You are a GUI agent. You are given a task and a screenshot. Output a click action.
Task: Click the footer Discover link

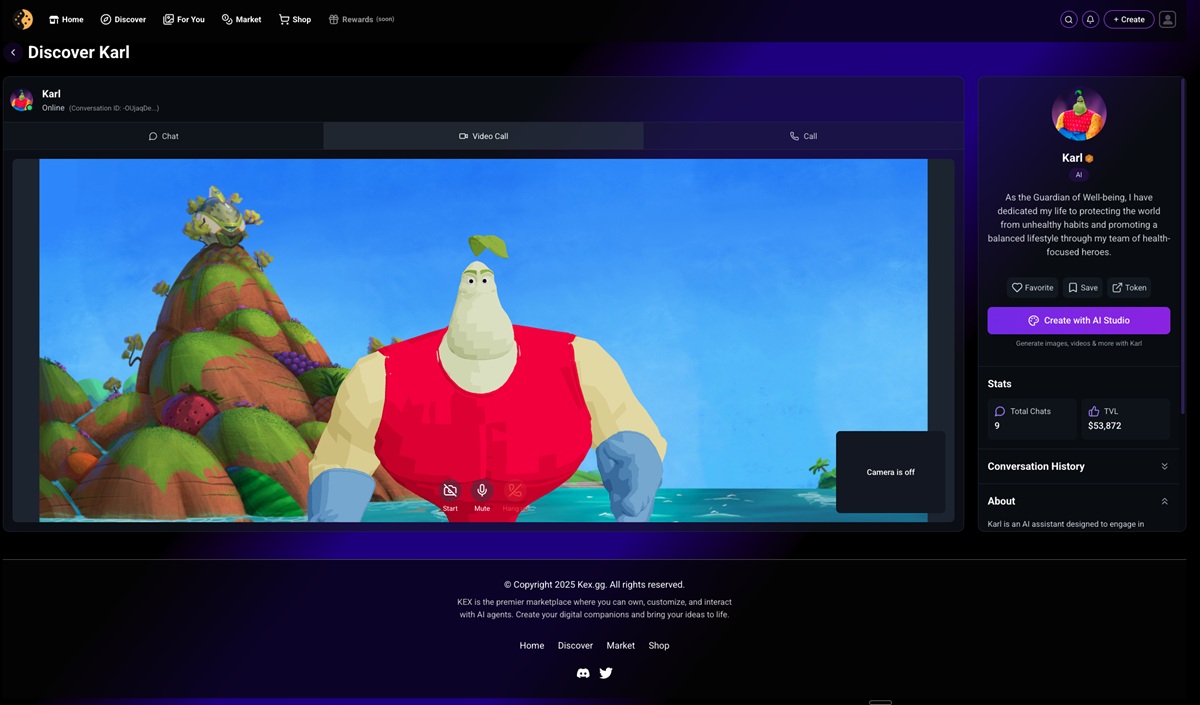coord(575,646)
